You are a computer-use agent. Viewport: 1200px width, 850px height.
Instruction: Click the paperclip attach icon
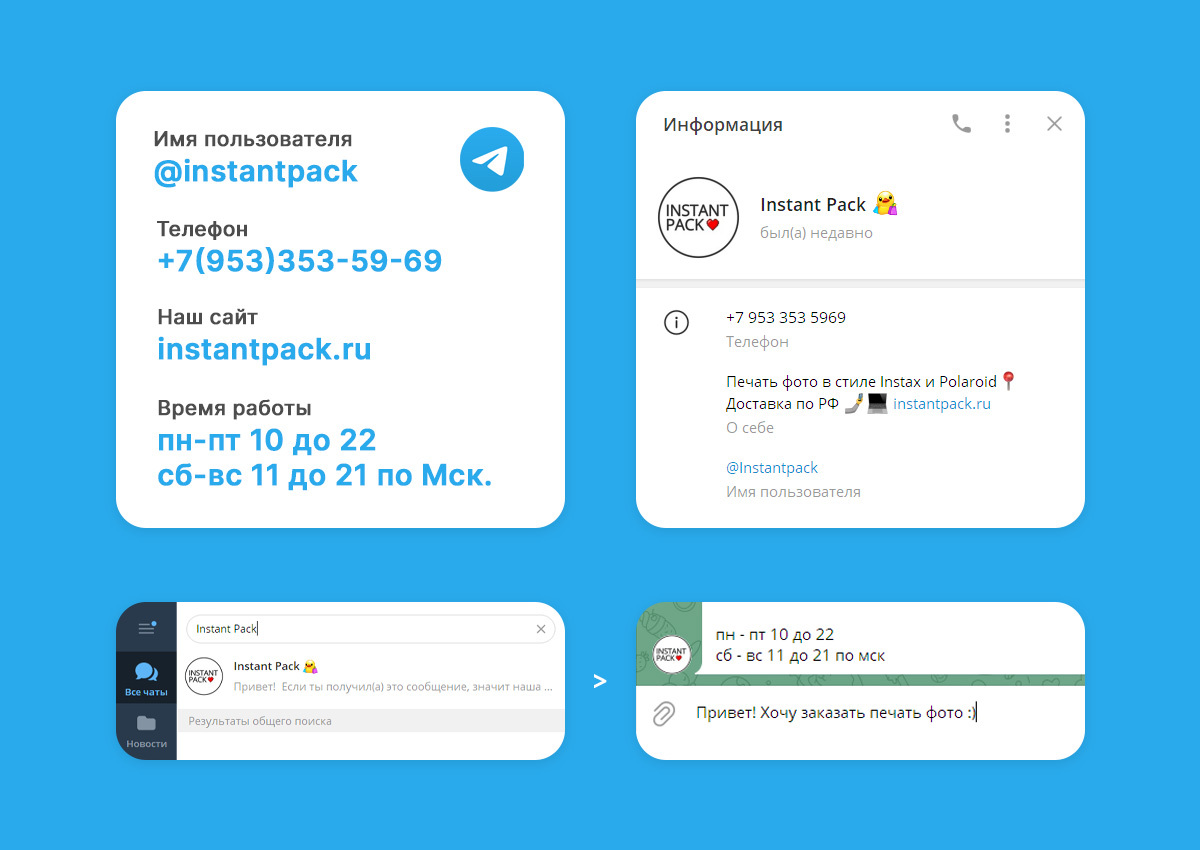664,714
